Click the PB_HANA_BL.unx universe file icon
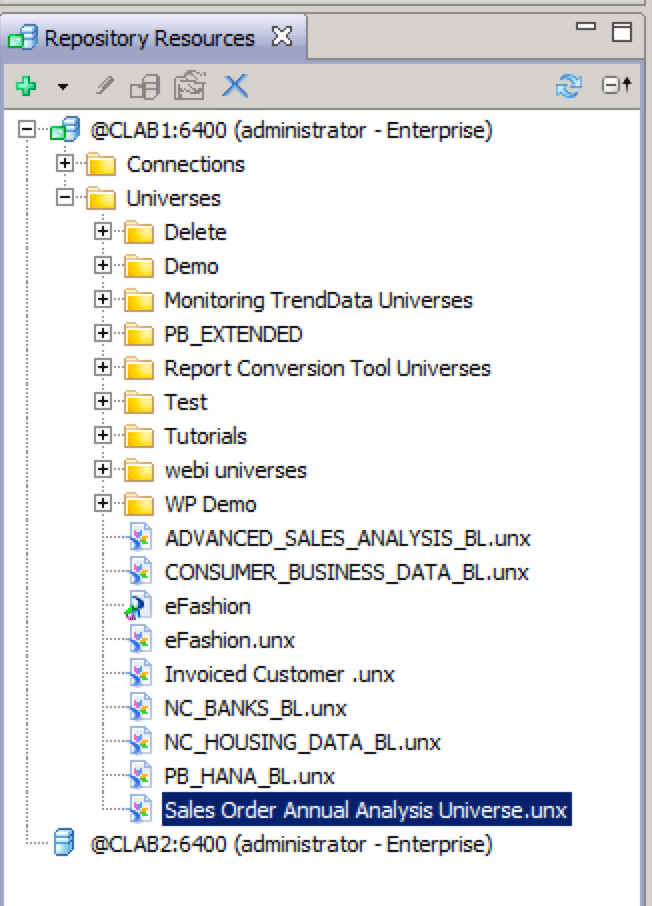 coord(140,776)
